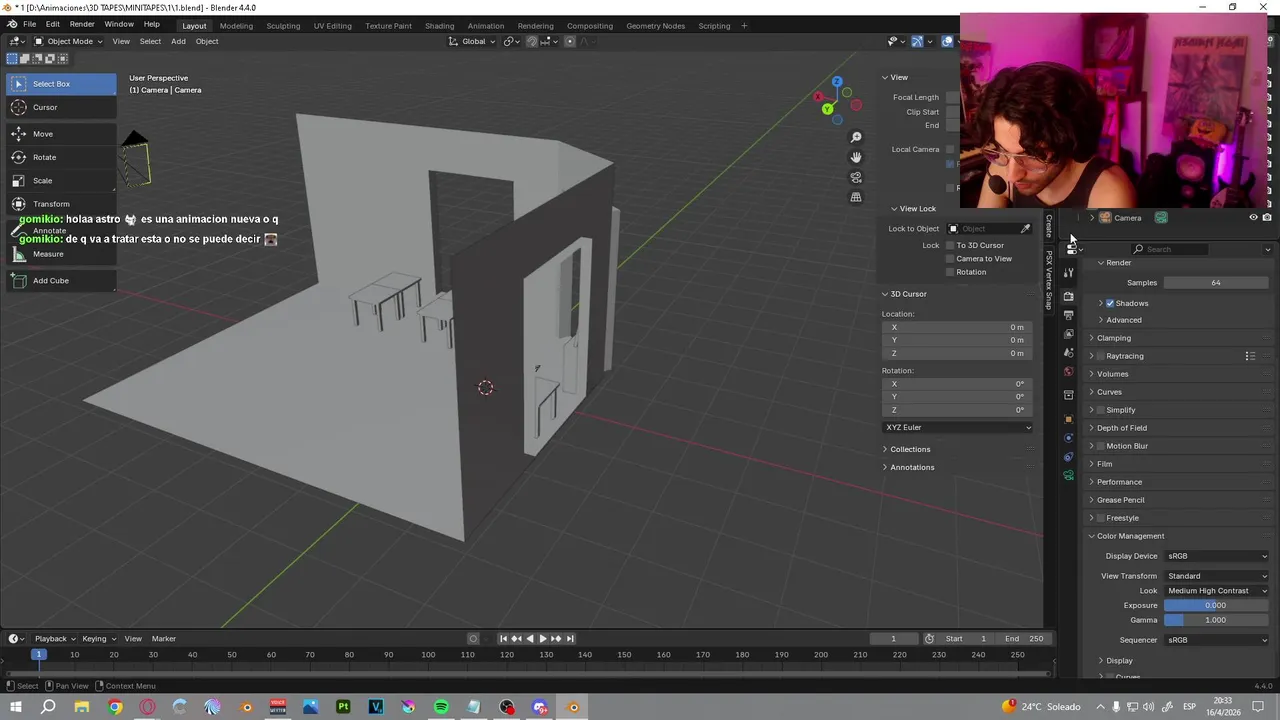Open the Object properties tab icon
This screenshot has height=720, width=1280.
1069,419
